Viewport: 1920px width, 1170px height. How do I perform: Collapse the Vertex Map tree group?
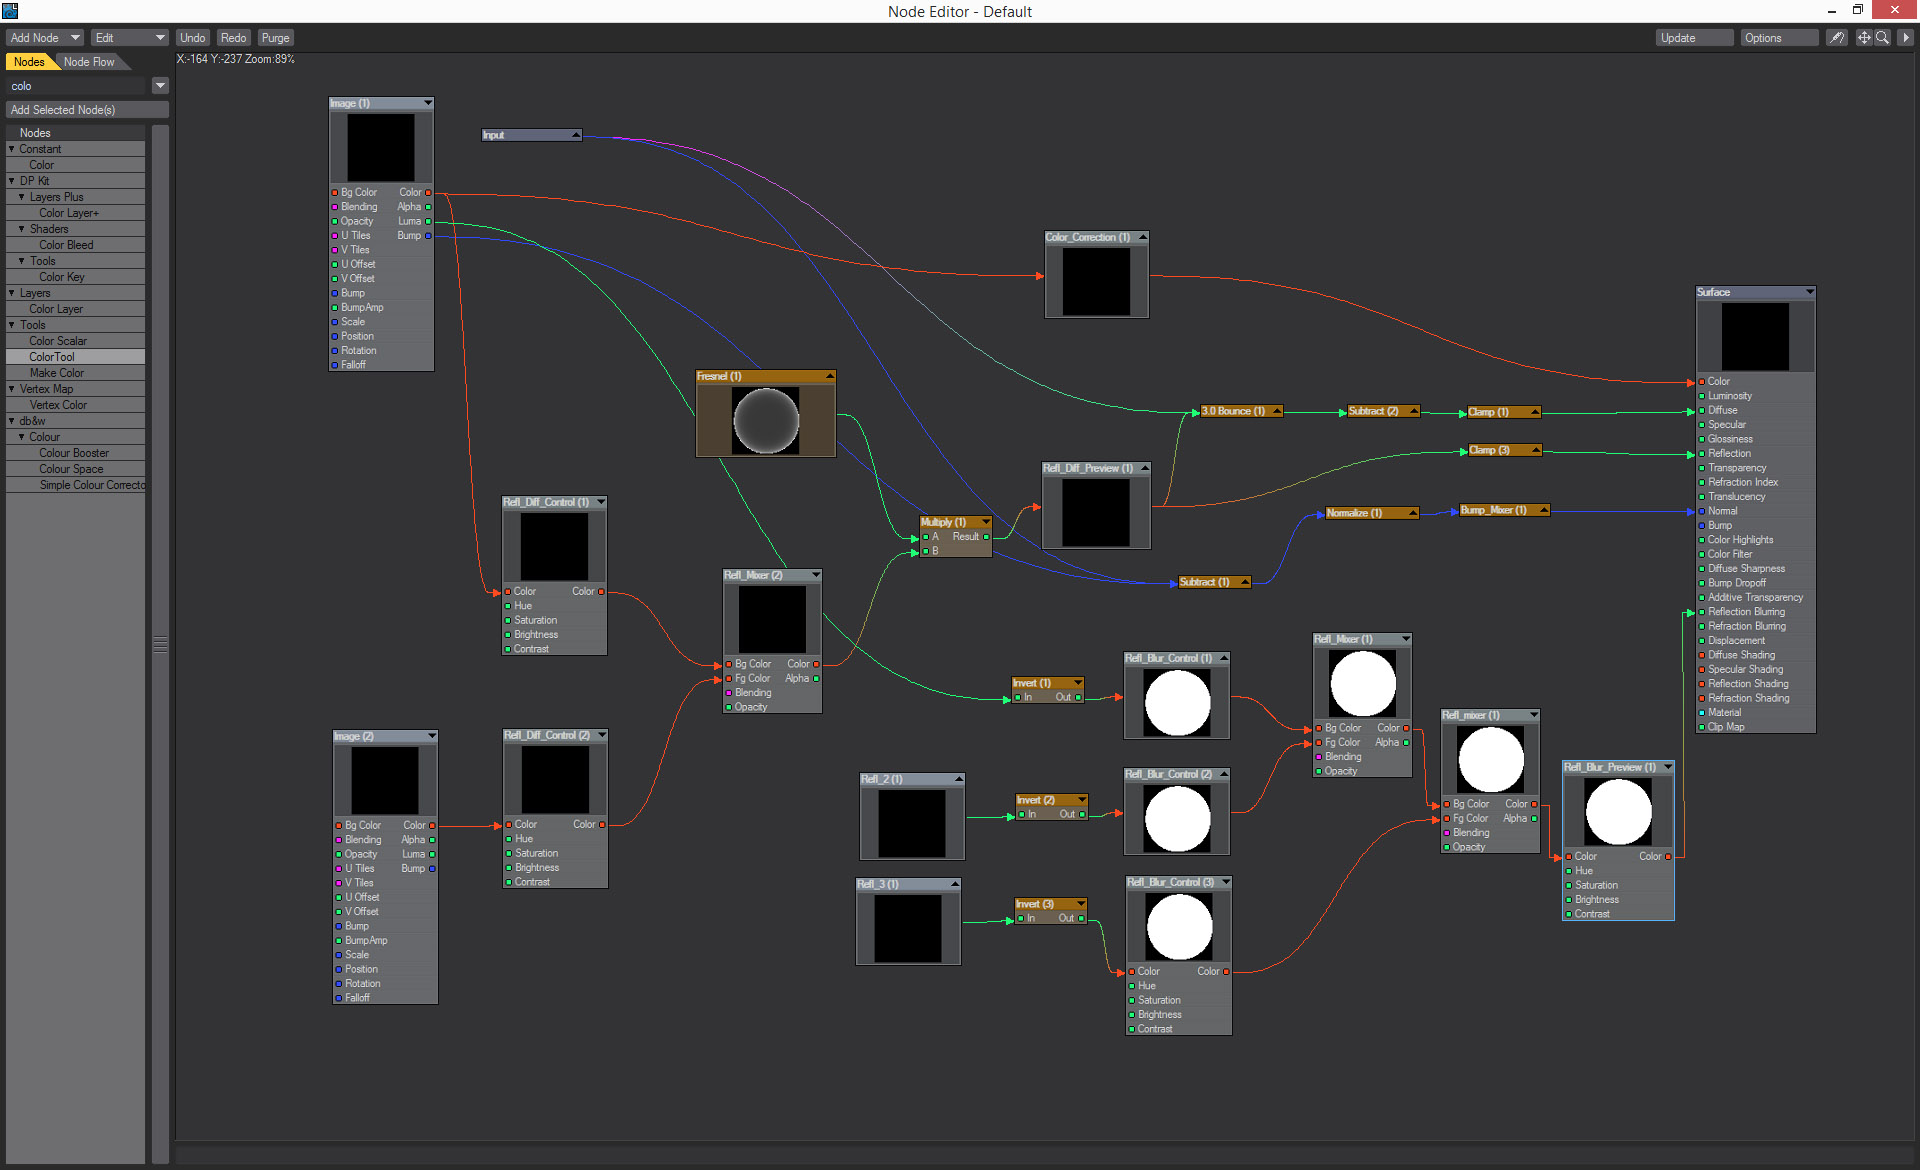coord(12,389)
